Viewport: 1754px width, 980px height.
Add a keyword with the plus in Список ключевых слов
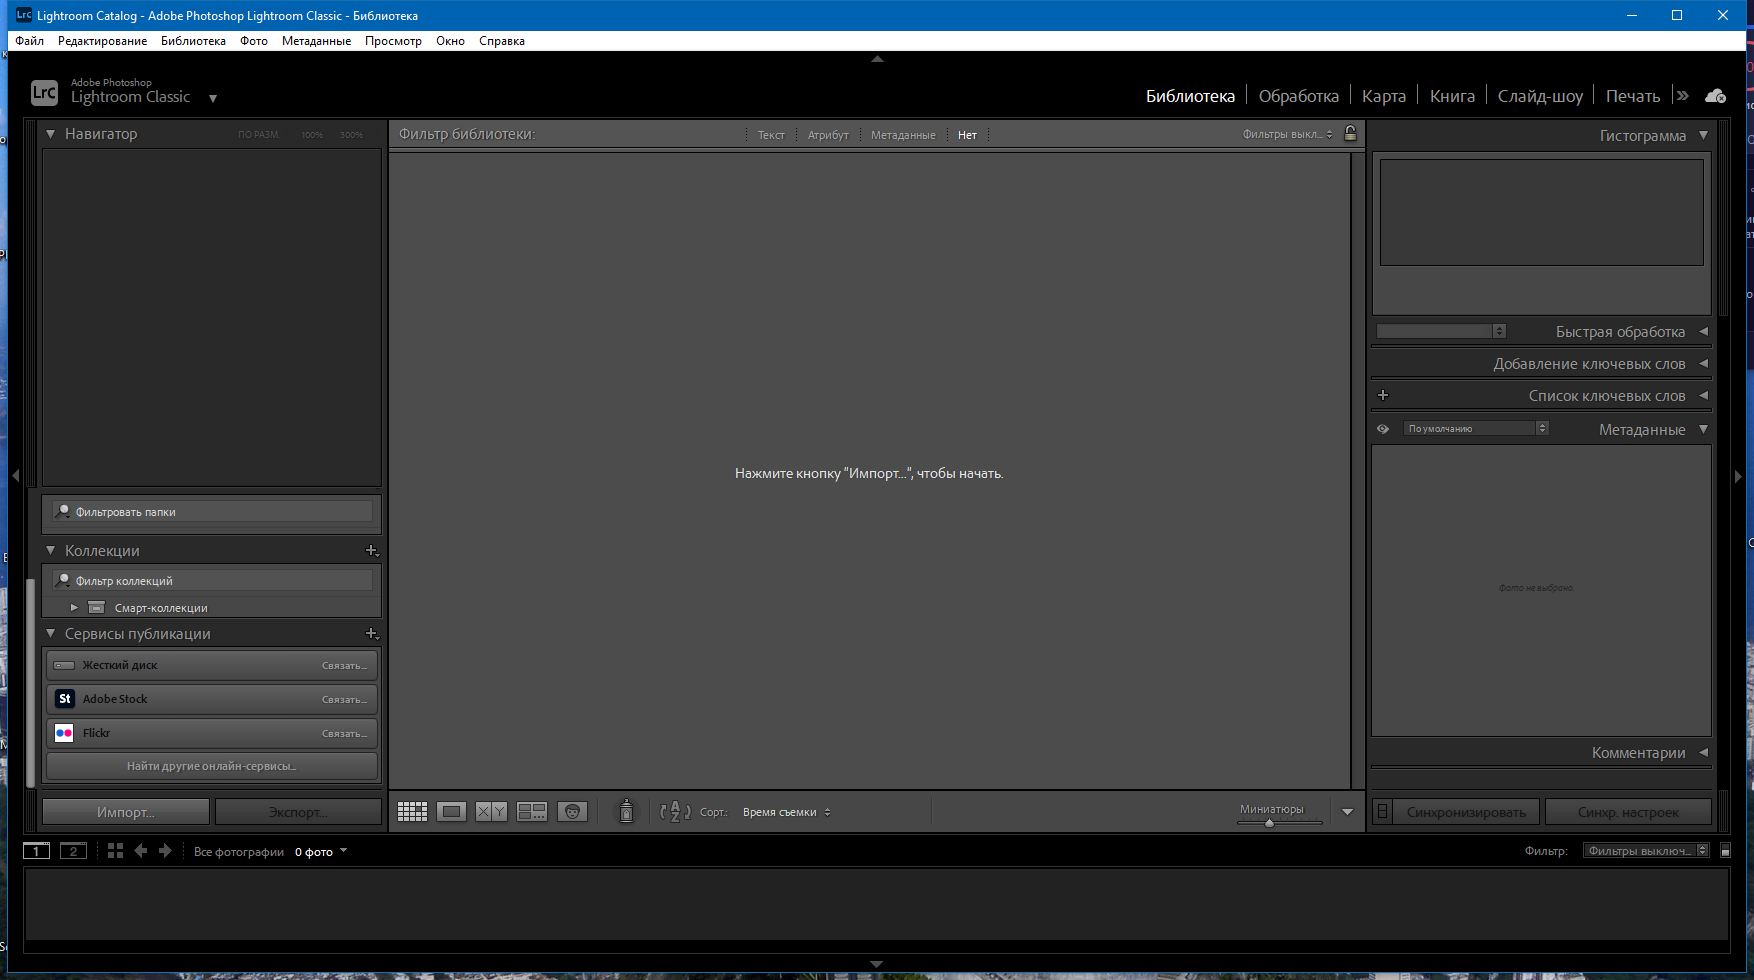[x=1383, y=396]
